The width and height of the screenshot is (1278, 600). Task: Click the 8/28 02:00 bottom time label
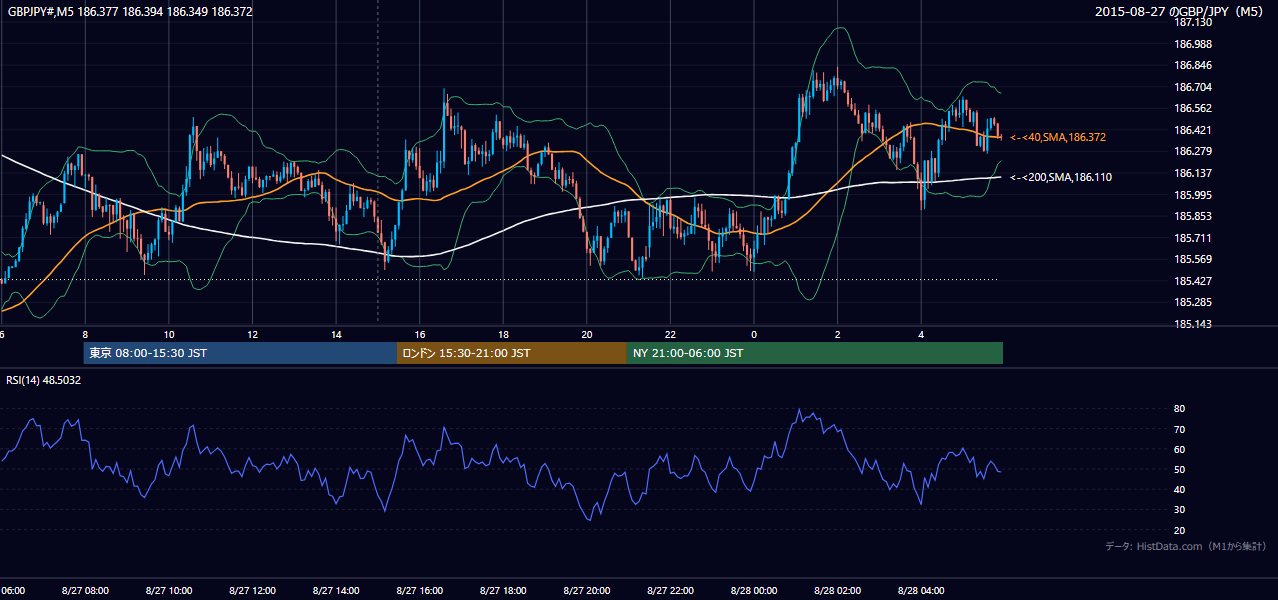tap(838, 591)
